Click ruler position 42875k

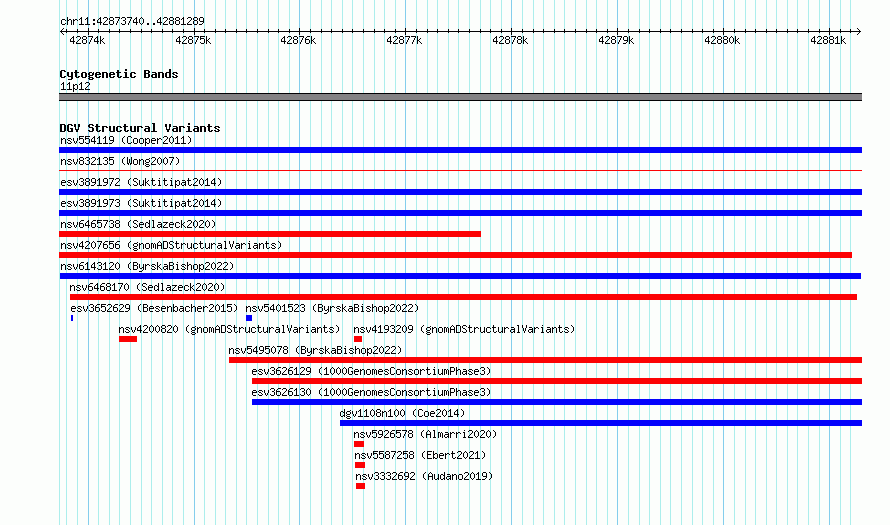coord(193,40)
